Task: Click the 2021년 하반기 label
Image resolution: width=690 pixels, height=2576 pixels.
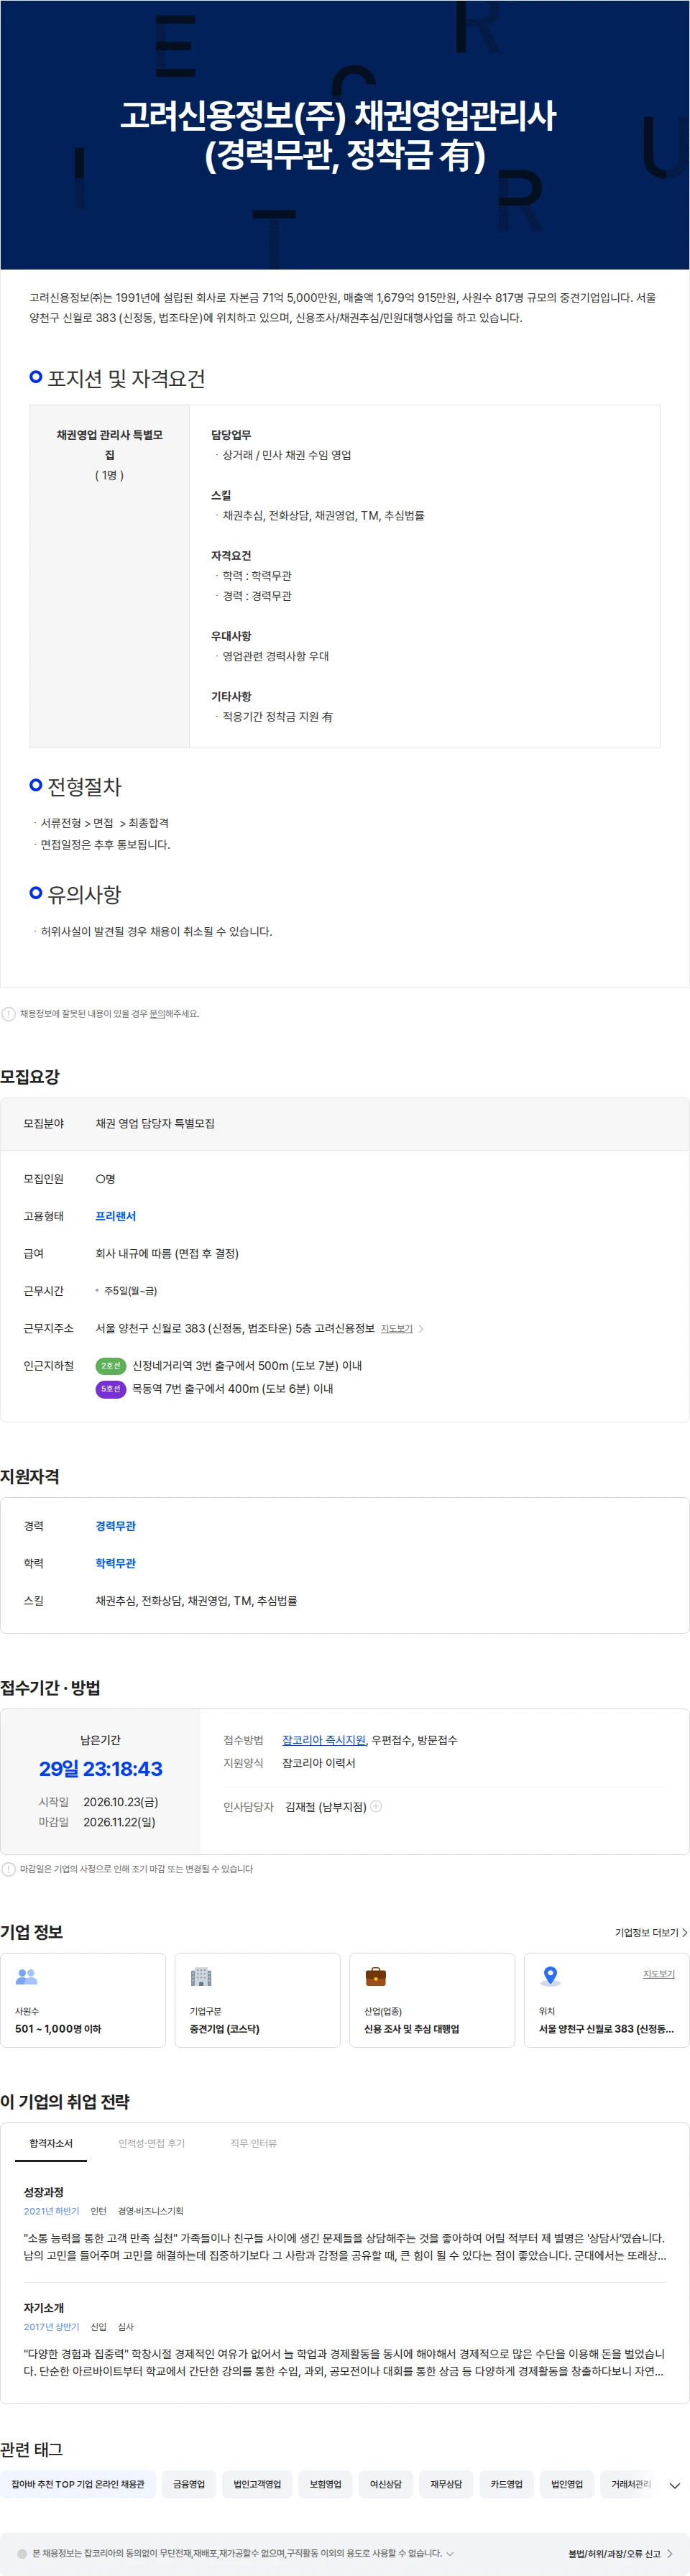Action: tap(51, 2210)
